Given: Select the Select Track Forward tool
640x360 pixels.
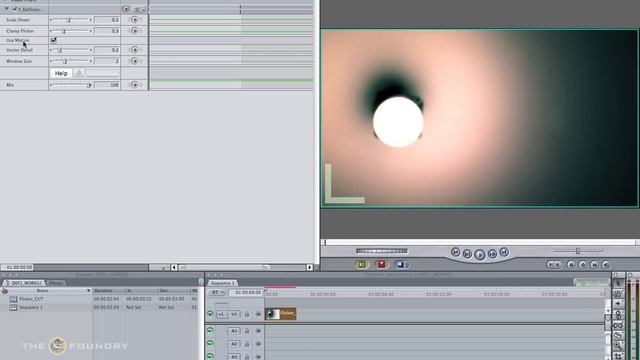Looking at the screenshot, I should (618, 304).
